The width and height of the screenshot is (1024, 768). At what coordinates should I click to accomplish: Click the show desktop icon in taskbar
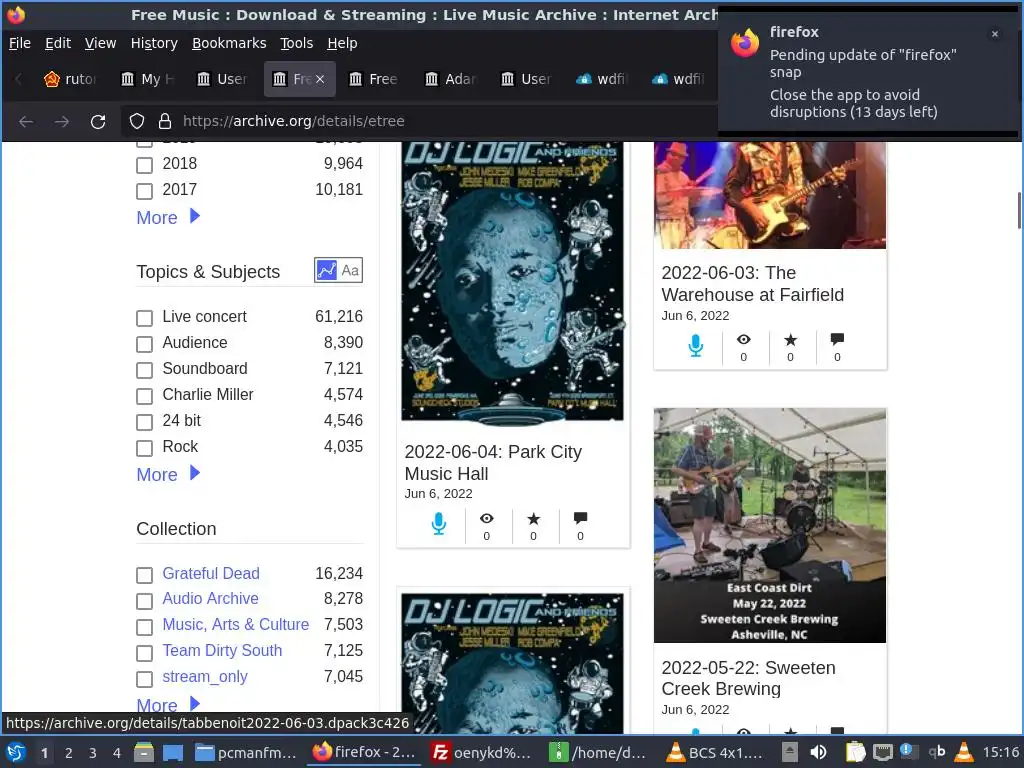tap(172, 752)
